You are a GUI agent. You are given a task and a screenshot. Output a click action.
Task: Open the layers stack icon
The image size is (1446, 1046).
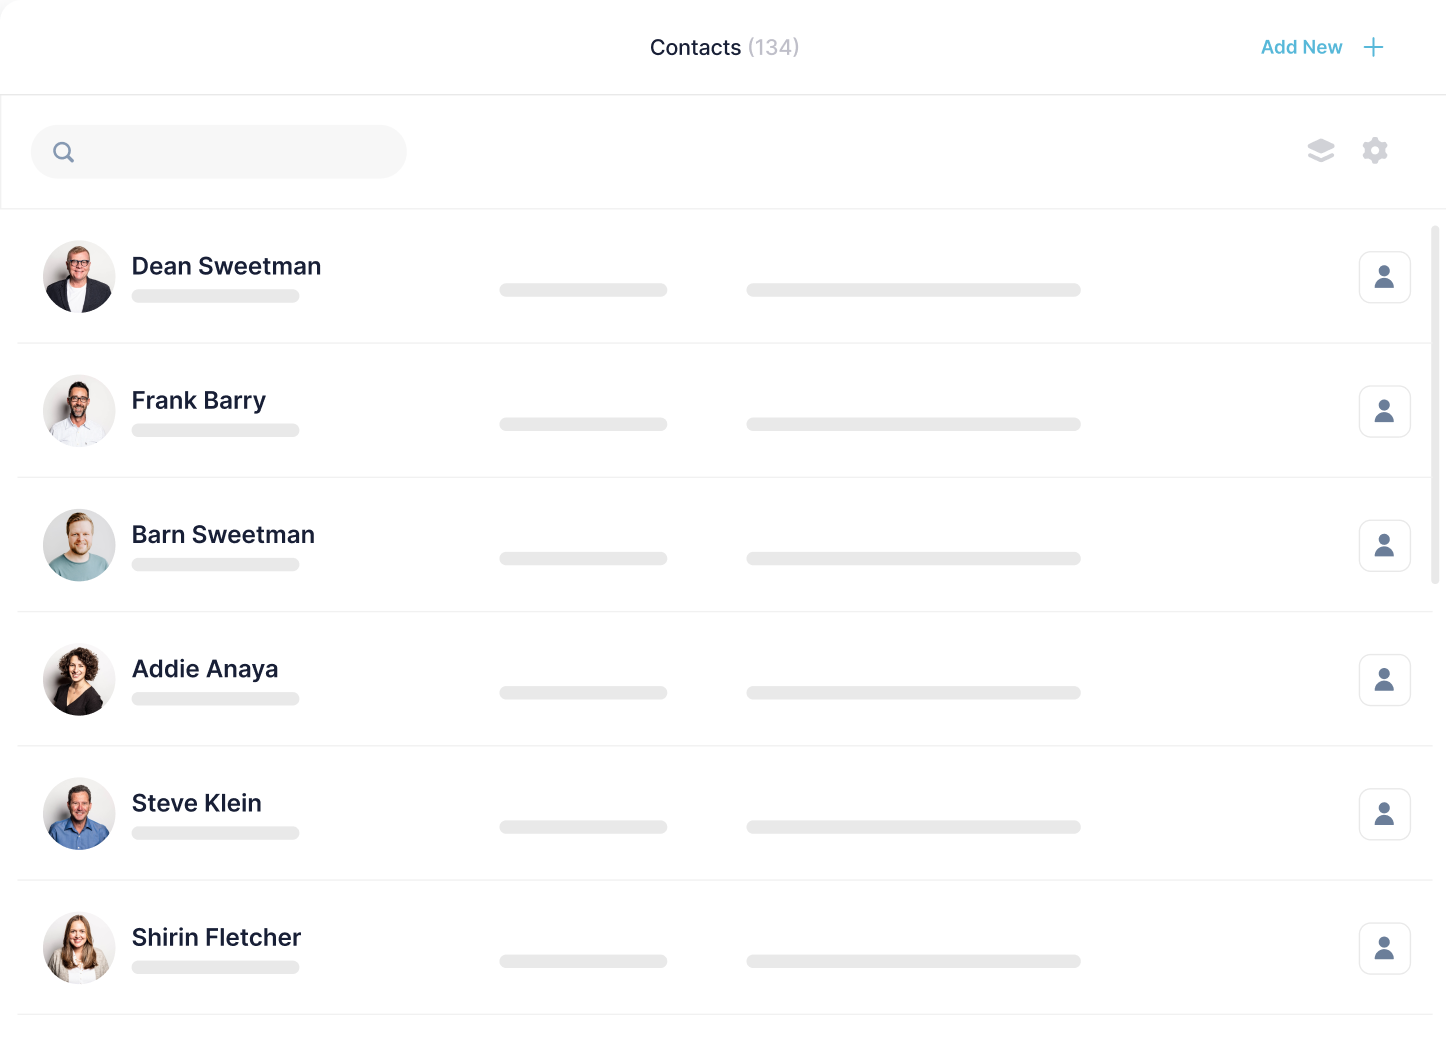pos(1321,151)
